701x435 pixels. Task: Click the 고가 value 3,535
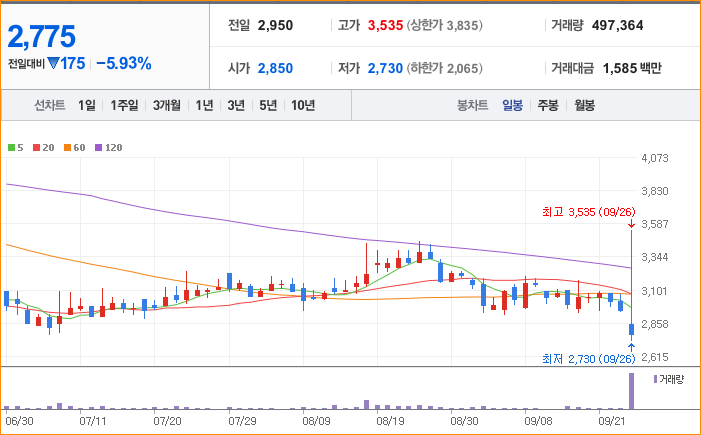385,25
